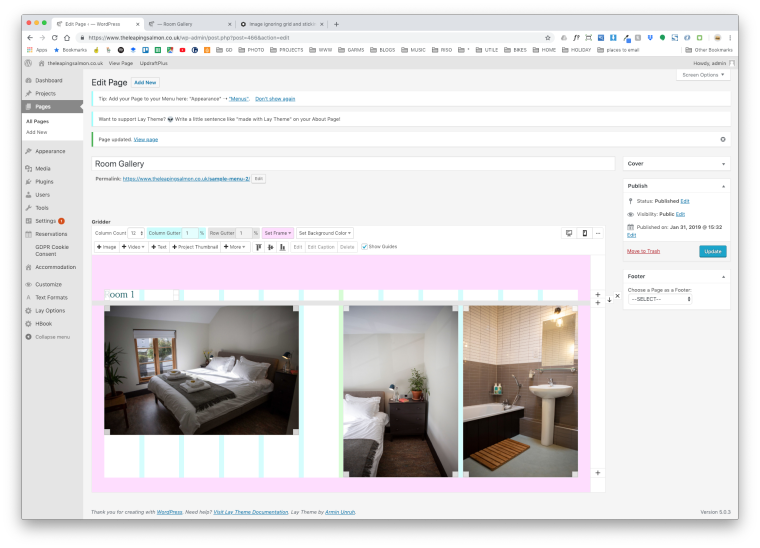Open the Footer page select dropdown
This screenshot has height=548, width=760.
click(661, 299)
